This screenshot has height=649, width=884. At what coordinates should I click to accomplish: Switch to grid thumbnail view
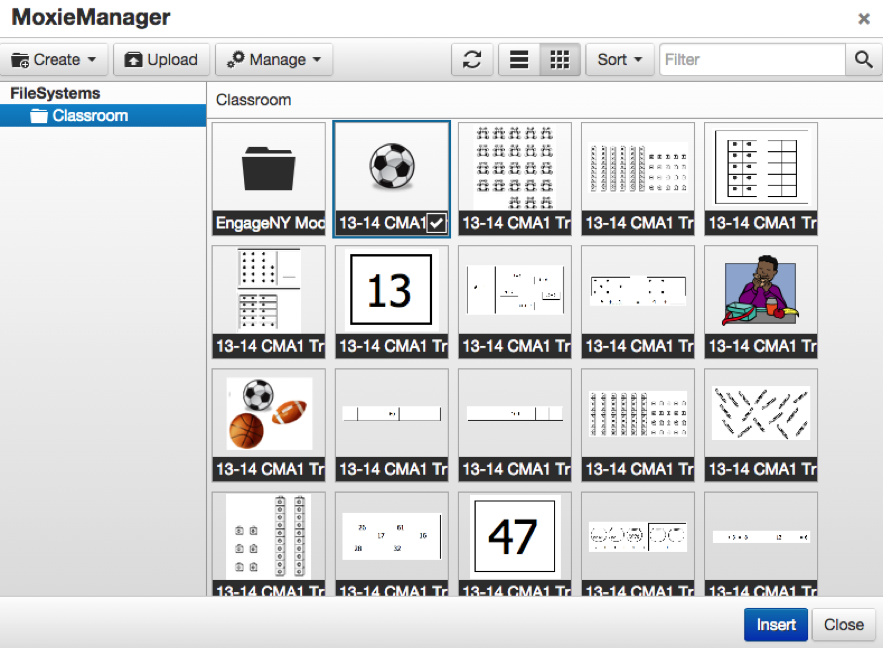pyautogui.click(x=559, y=59)
